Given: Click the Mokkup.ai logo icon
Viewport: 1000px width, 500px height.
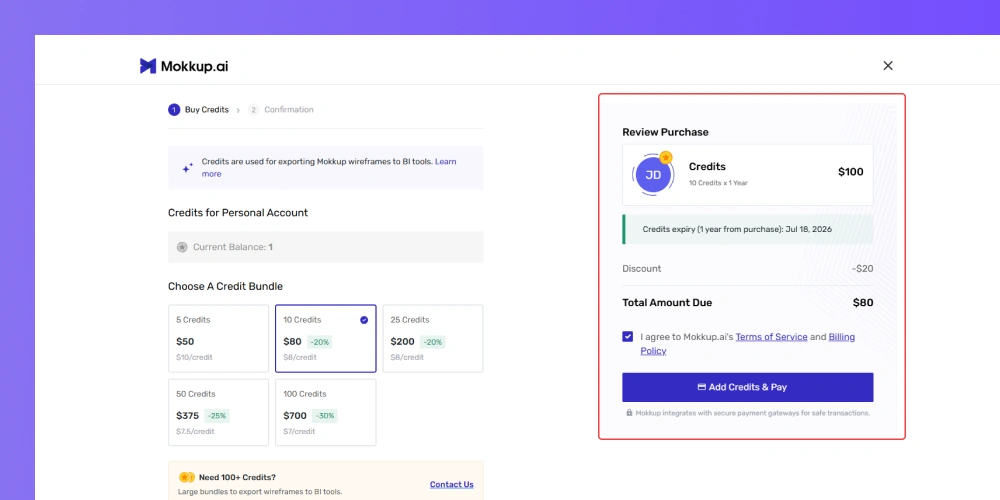Looking at the screenshot, I should tap(148, 66).
